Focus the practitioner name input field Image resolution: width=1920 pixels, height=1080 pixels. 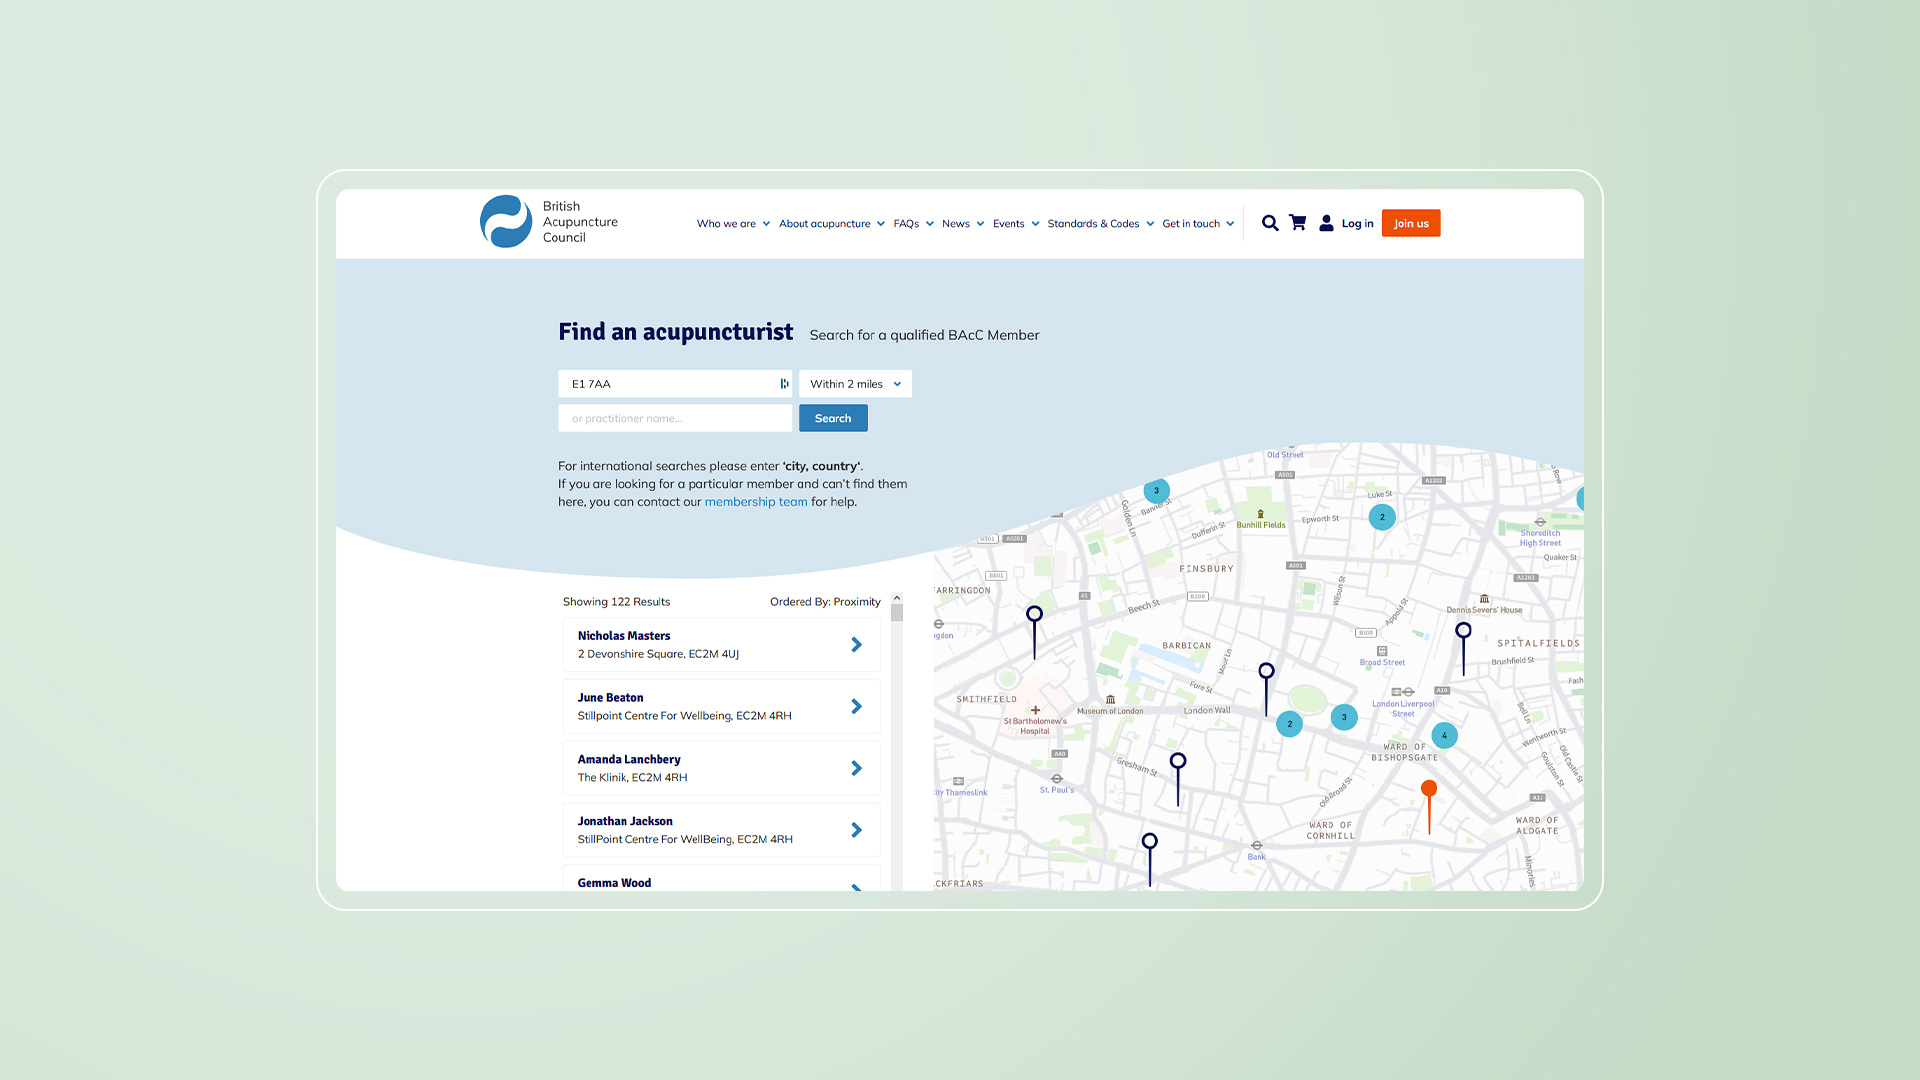675,418
